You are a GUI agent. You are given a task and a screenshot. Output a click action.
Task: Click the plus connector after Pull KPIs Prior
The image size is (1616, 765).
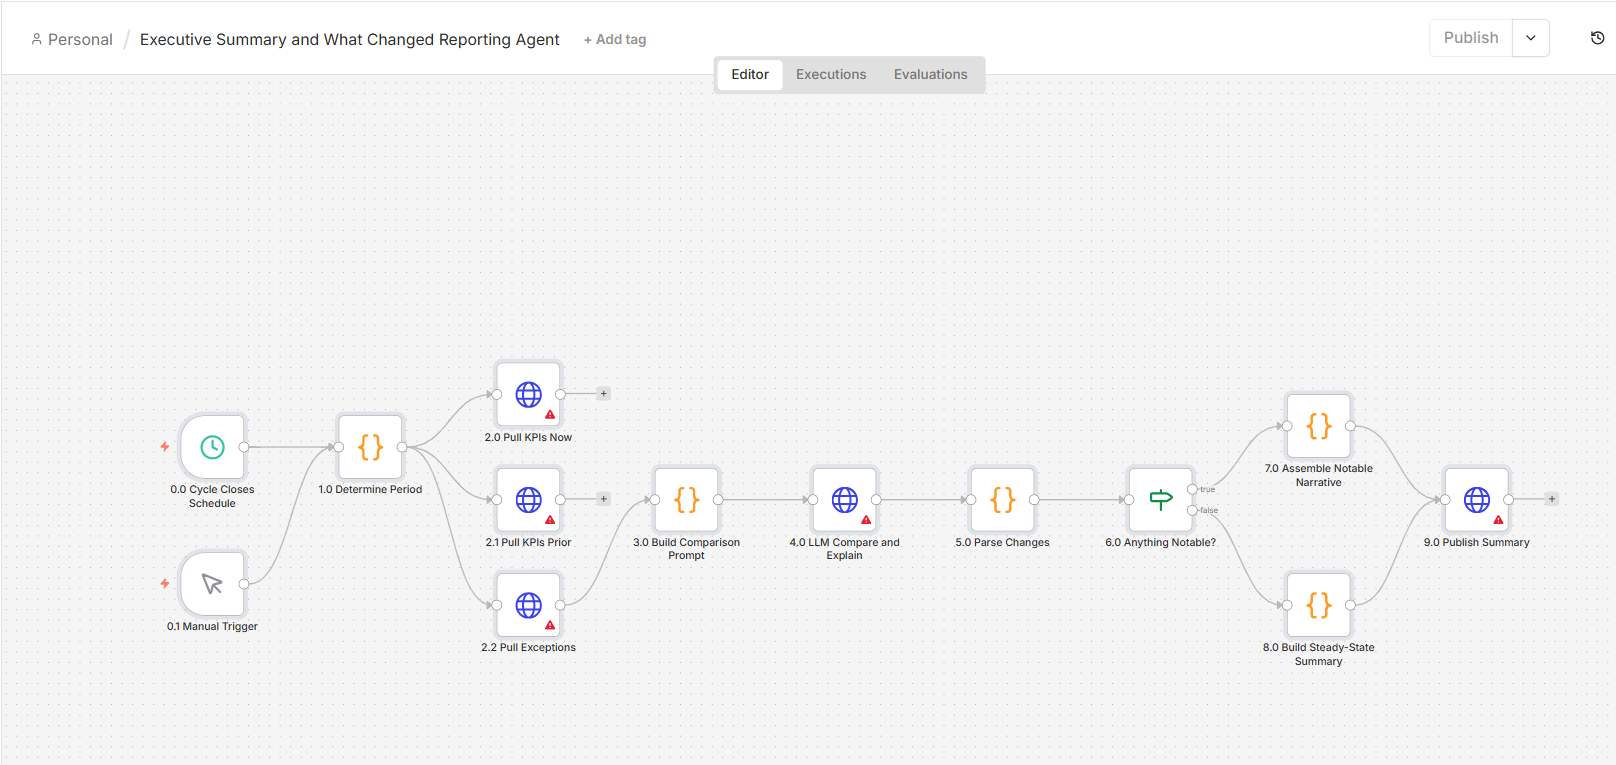pos(604,499)
